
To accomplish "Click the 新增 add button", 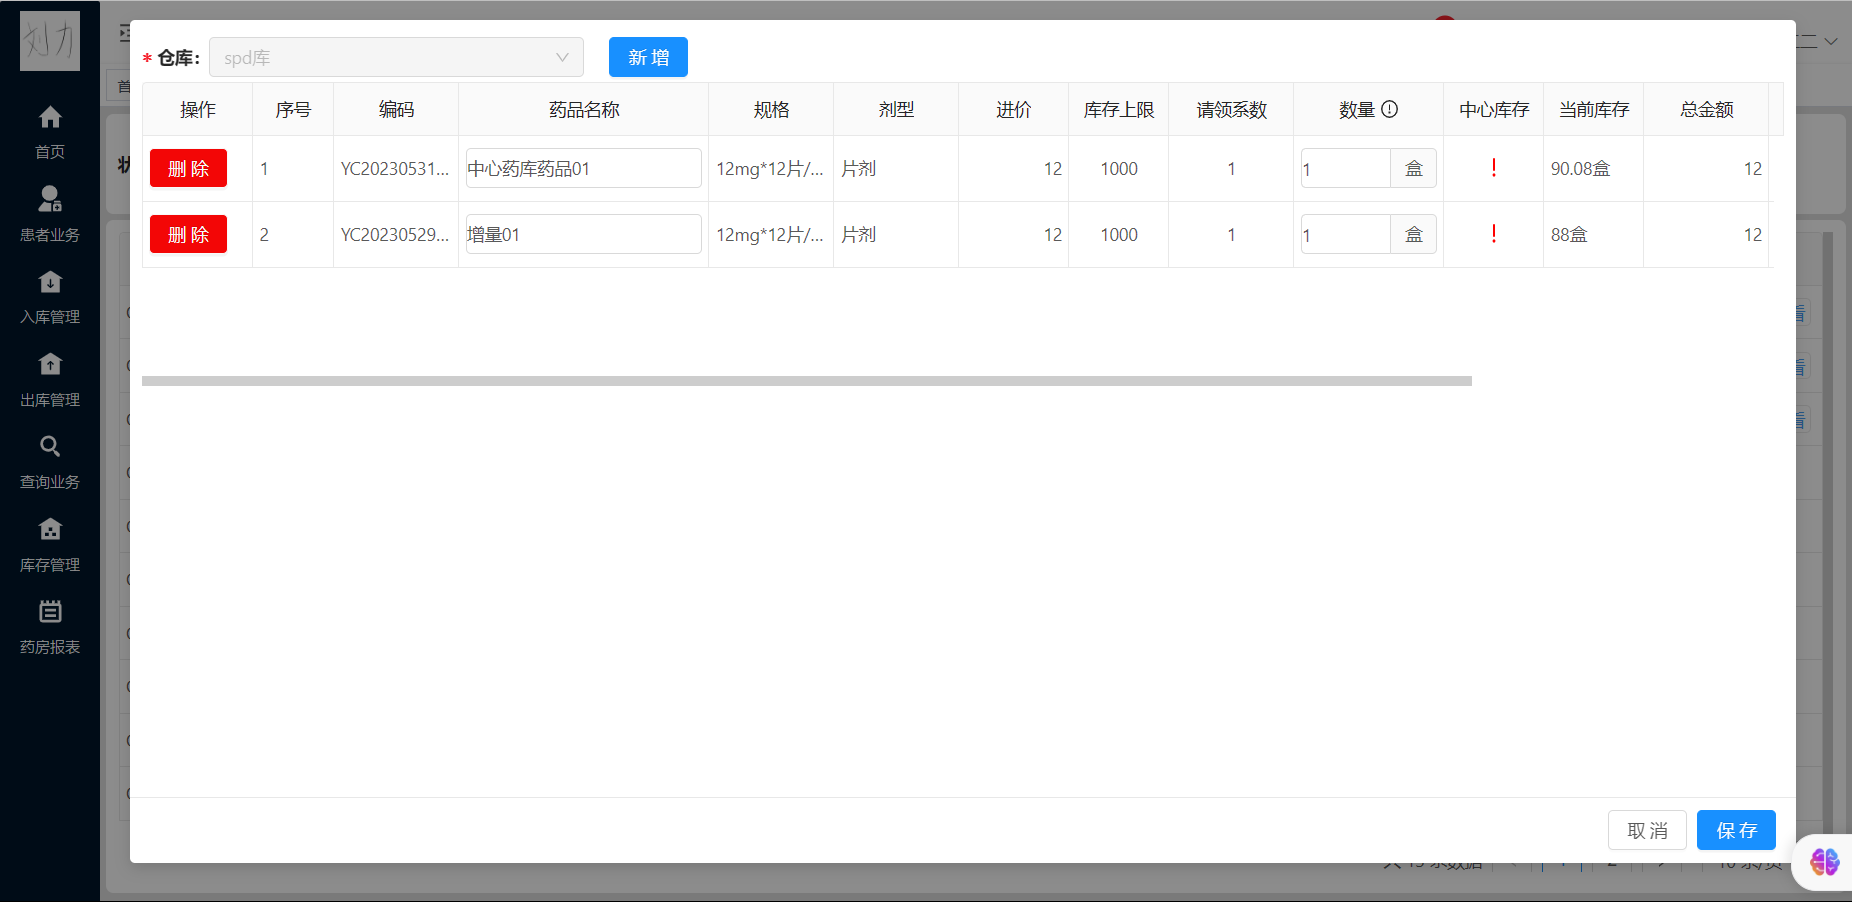I will 648,57.
